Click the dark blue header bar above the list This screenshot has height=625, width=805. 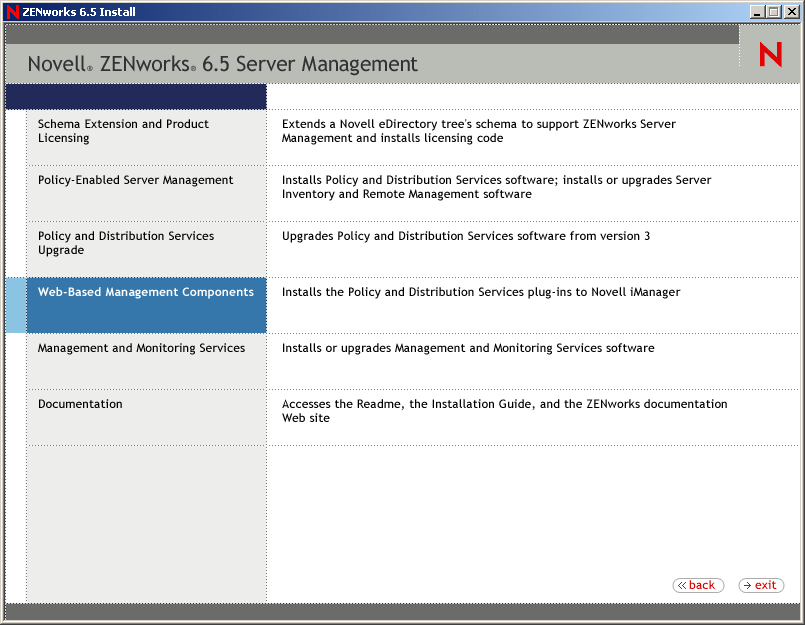tap(135, 96)
